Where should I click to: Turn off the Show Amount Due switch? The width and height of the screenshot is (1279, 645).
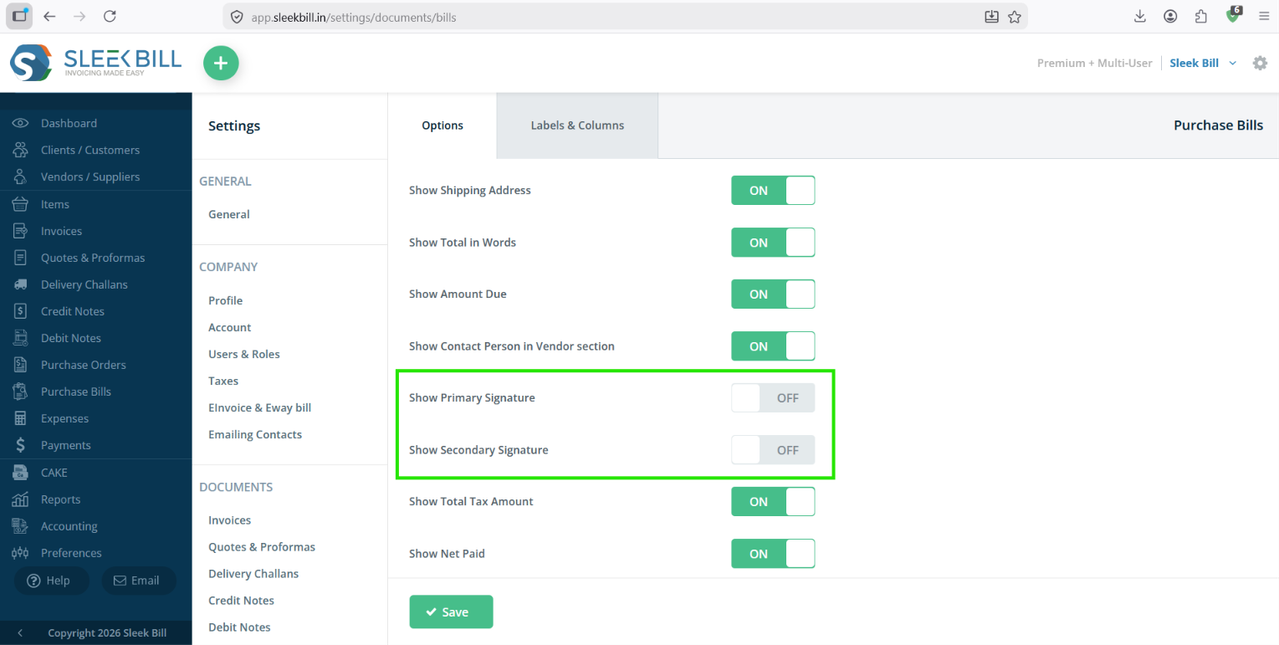click(x=773, y=294)
